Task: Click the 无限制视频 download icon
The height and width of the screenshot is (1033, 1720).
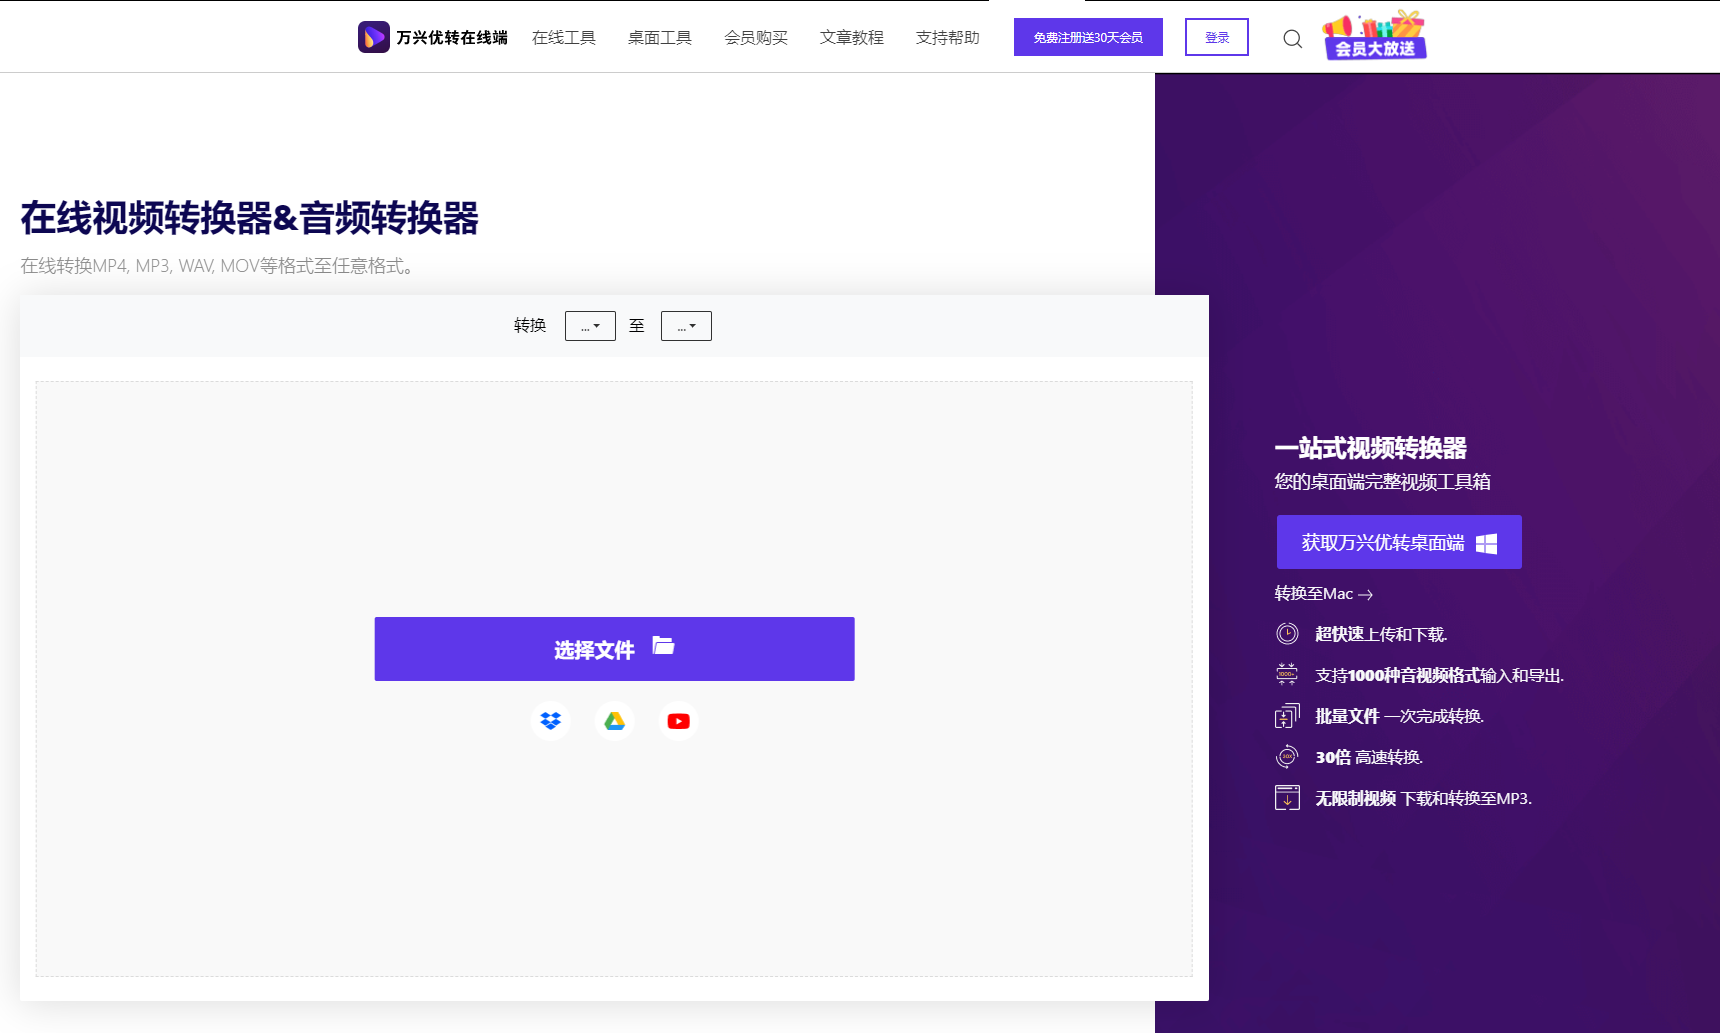Action: 1288,798
